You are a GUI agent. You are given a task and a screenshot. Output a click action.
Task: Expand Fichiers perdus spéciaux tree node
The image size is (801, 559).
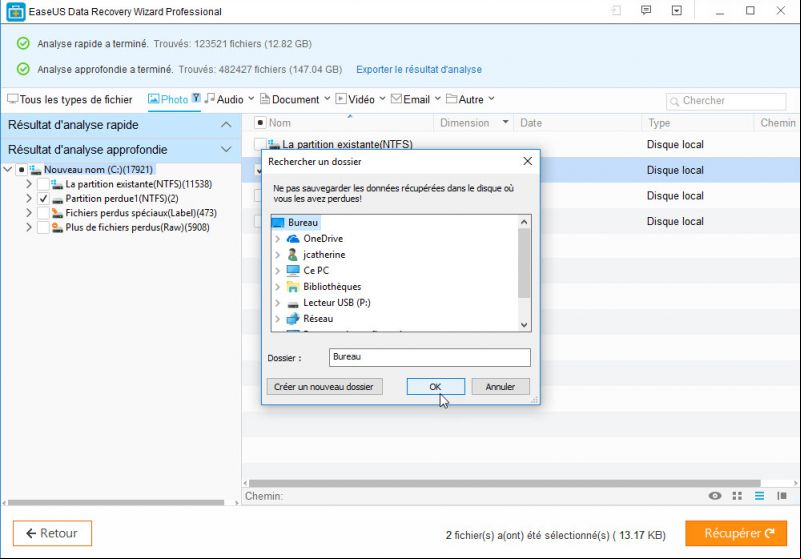(29, 213)
